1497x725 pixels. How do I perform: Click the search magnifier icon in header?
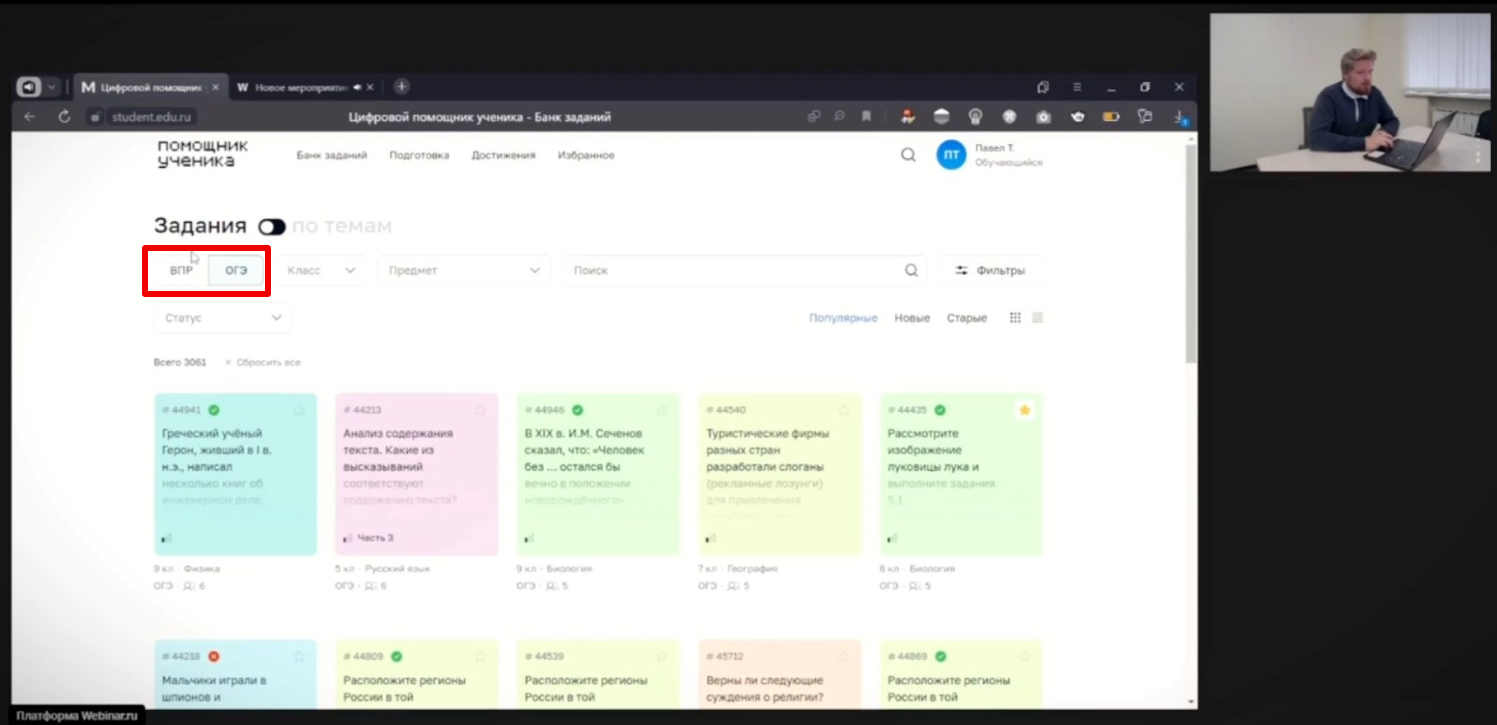click(907, 155)
